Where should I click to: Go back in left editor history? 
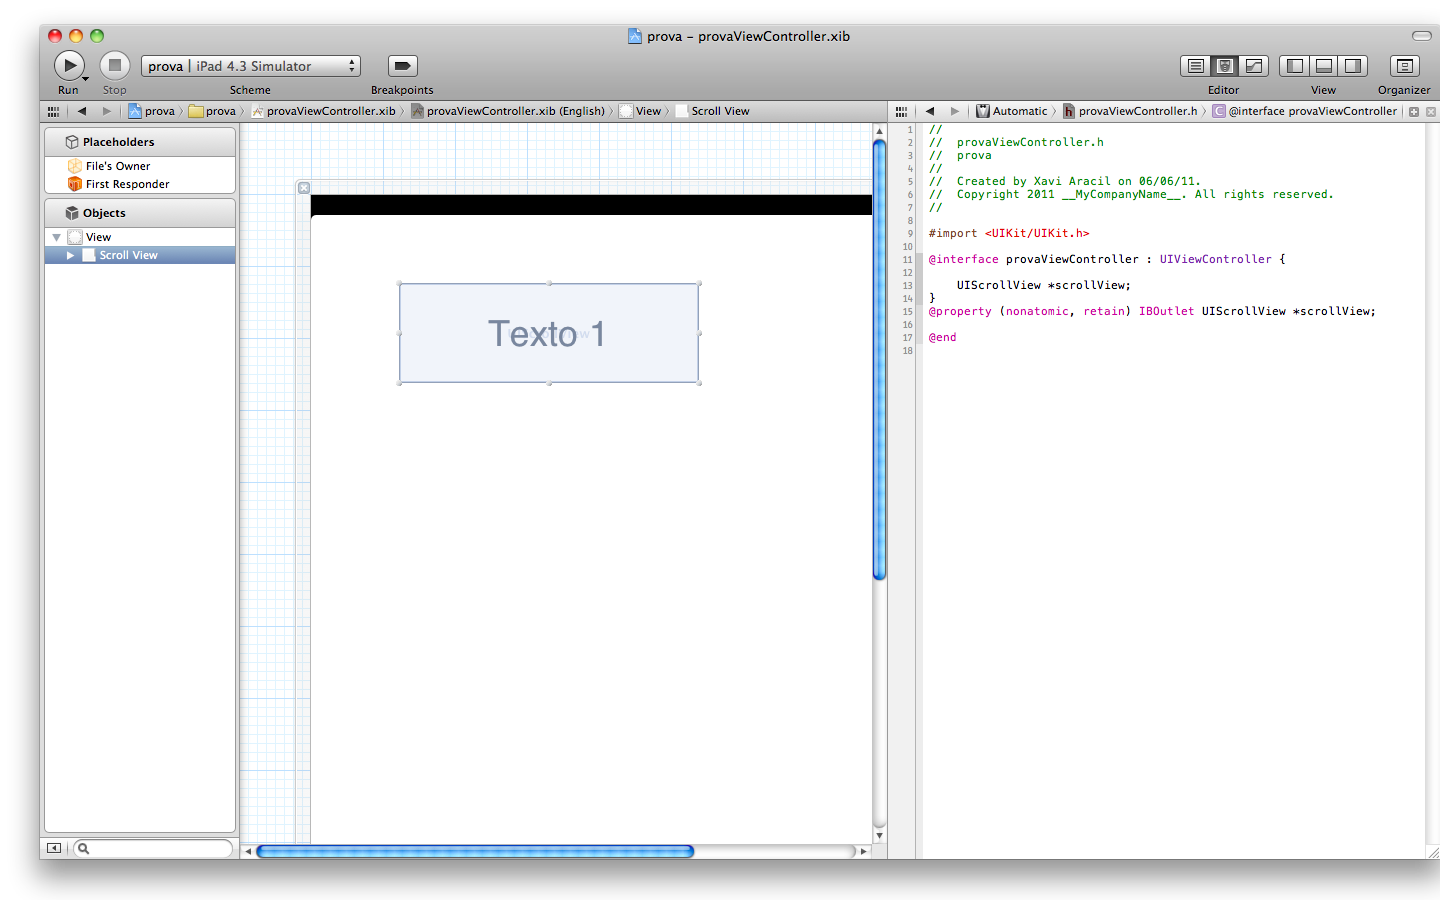point(82,111)
